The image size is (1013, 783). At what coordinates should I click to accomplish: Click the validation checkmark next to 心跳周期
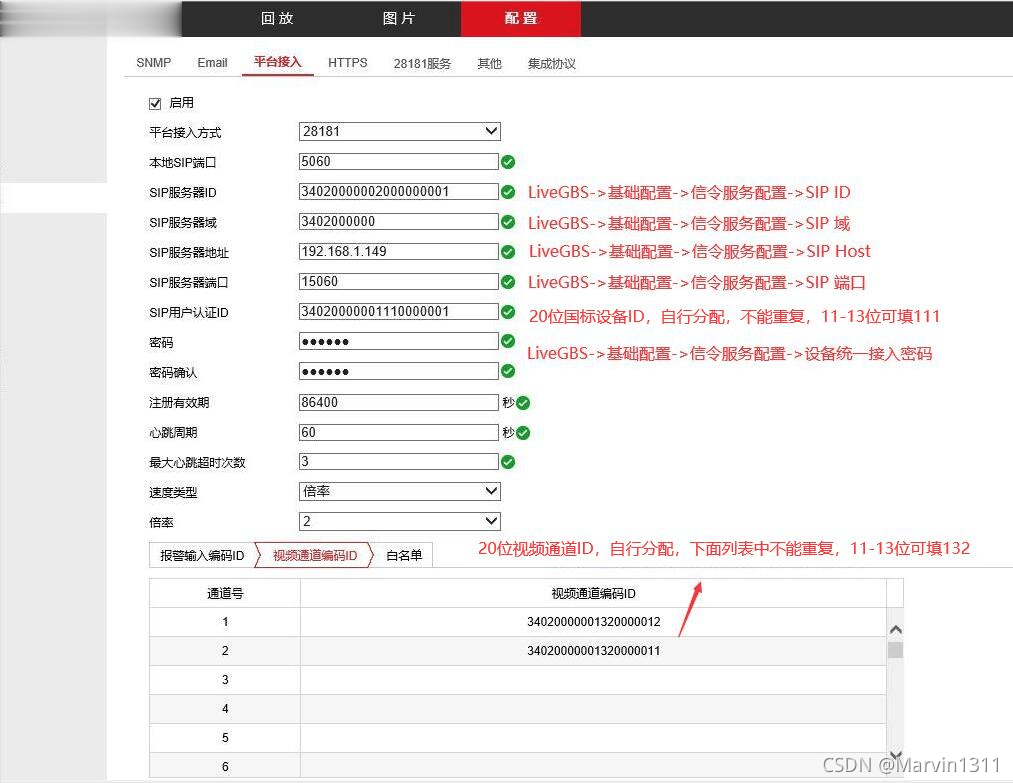(522, 433)
